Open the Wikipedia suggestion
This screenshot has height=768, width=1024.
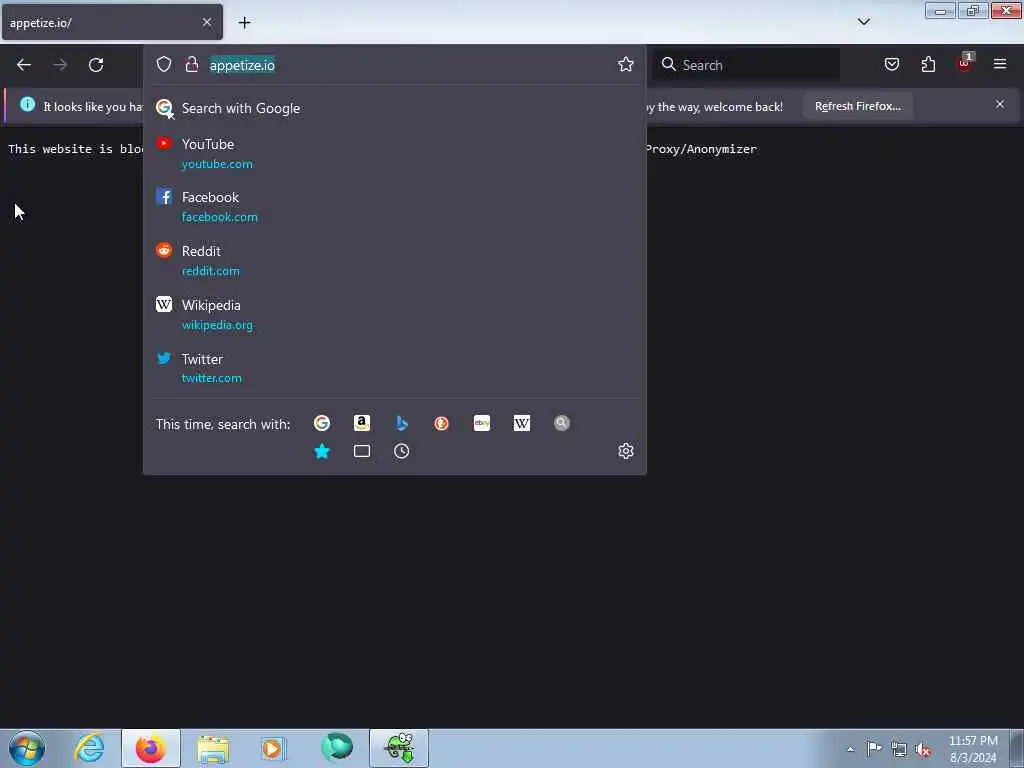(394, 315)
